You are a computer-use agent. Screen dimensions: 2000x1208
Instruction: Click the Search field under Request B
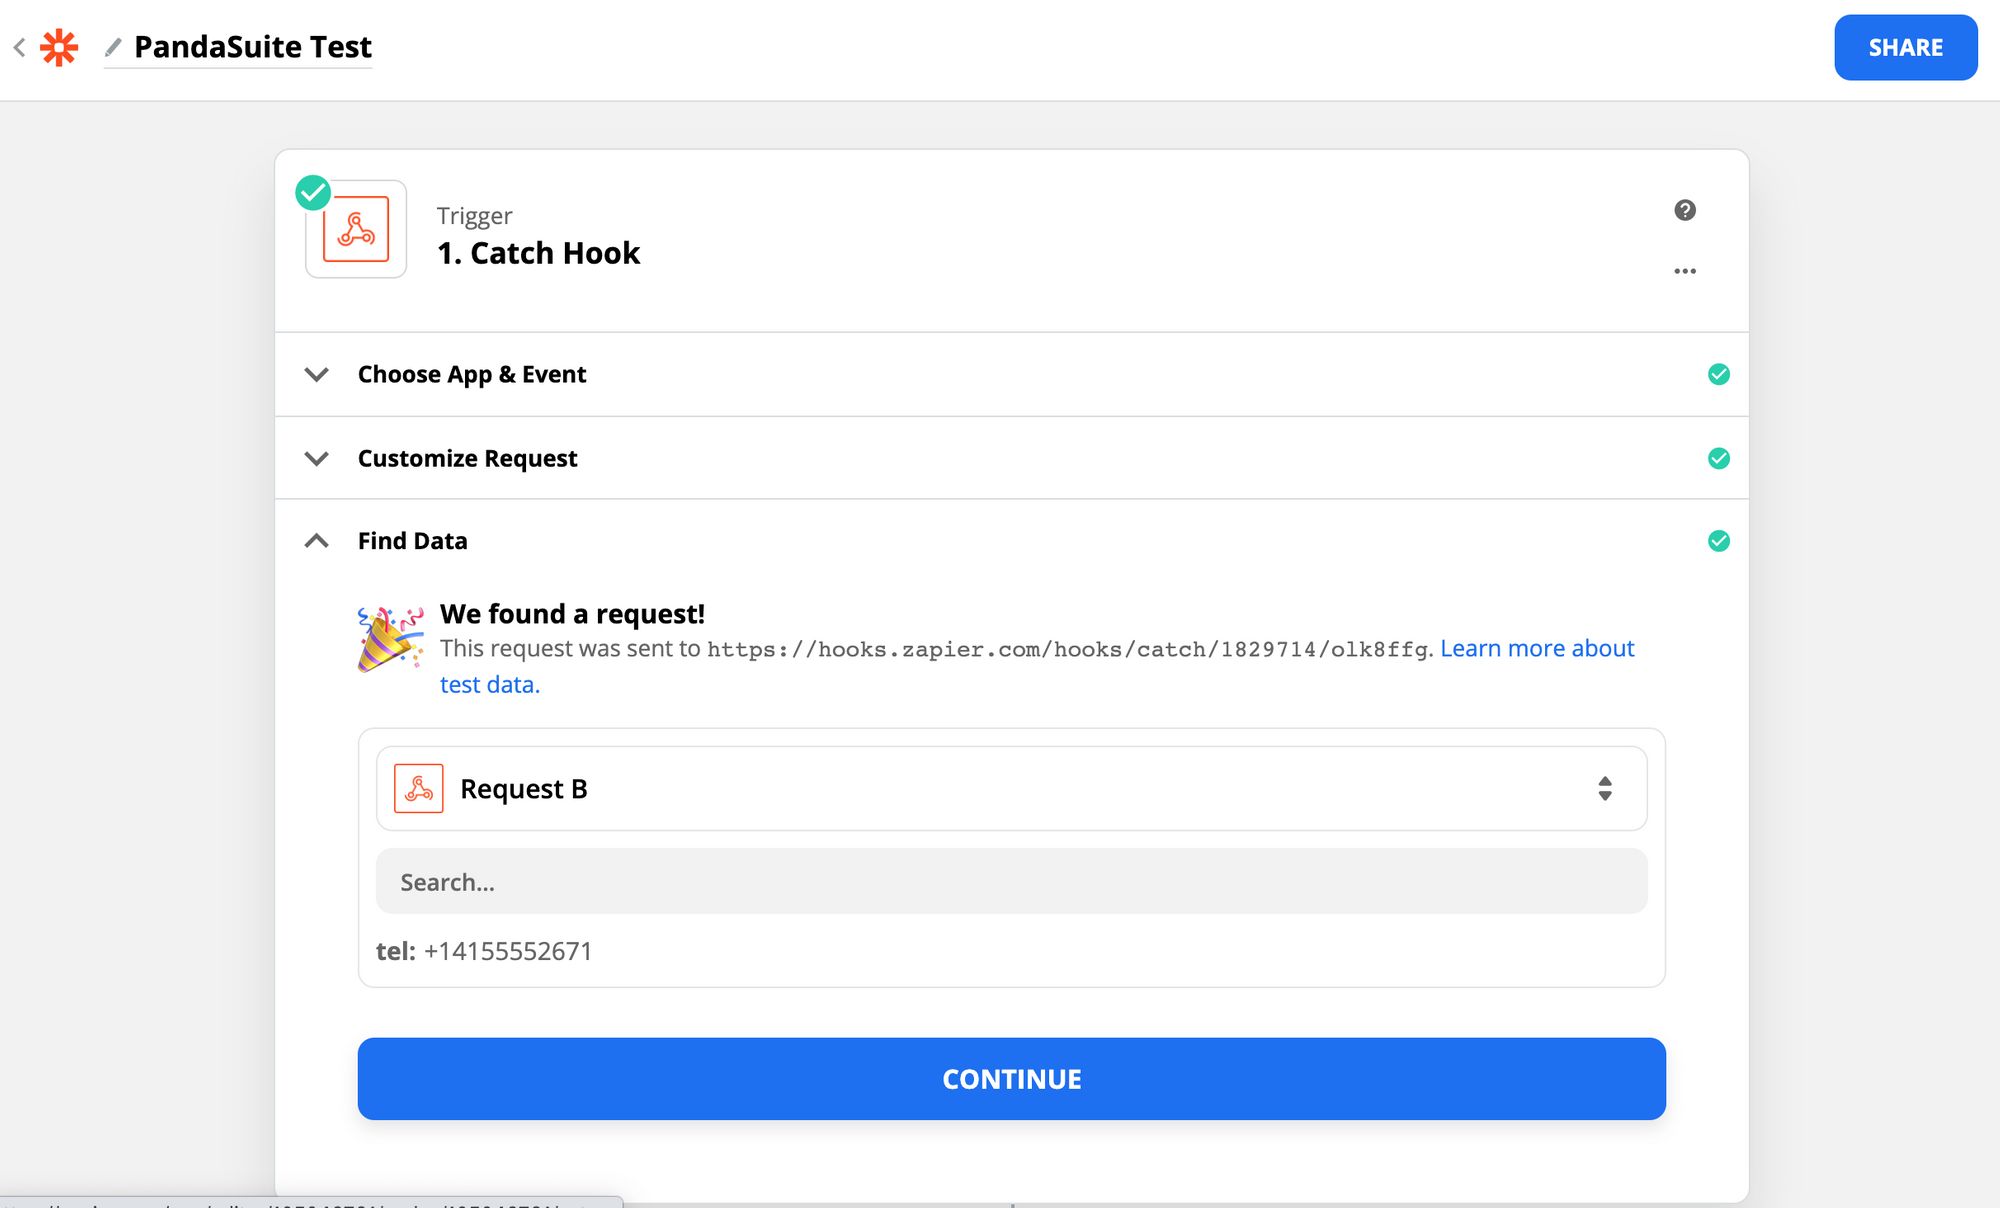point(1010,881)
